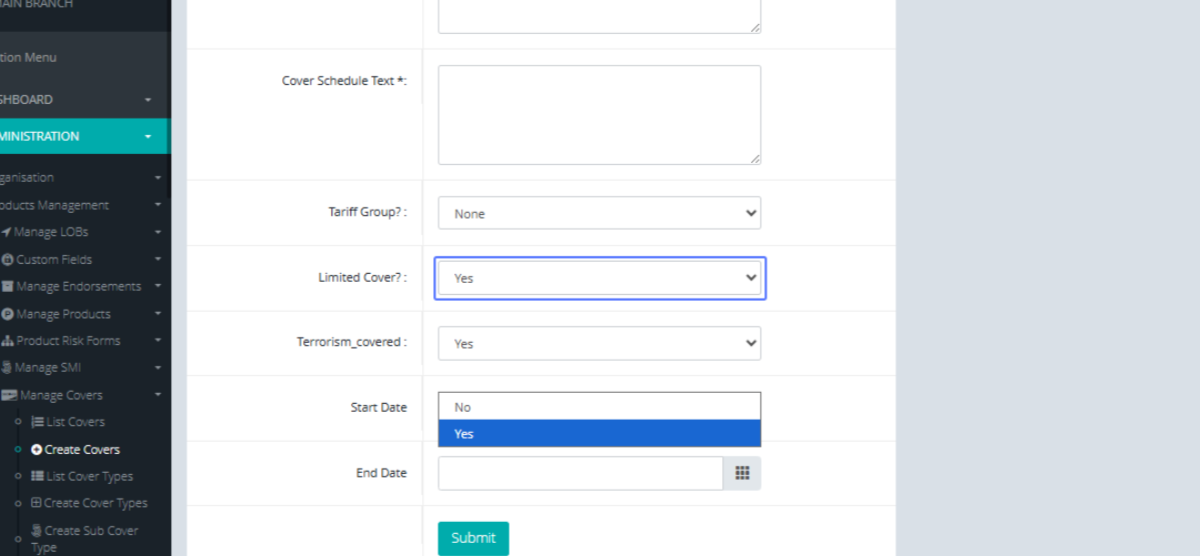Click the Cover Schedule Text area

pos(599,115)
